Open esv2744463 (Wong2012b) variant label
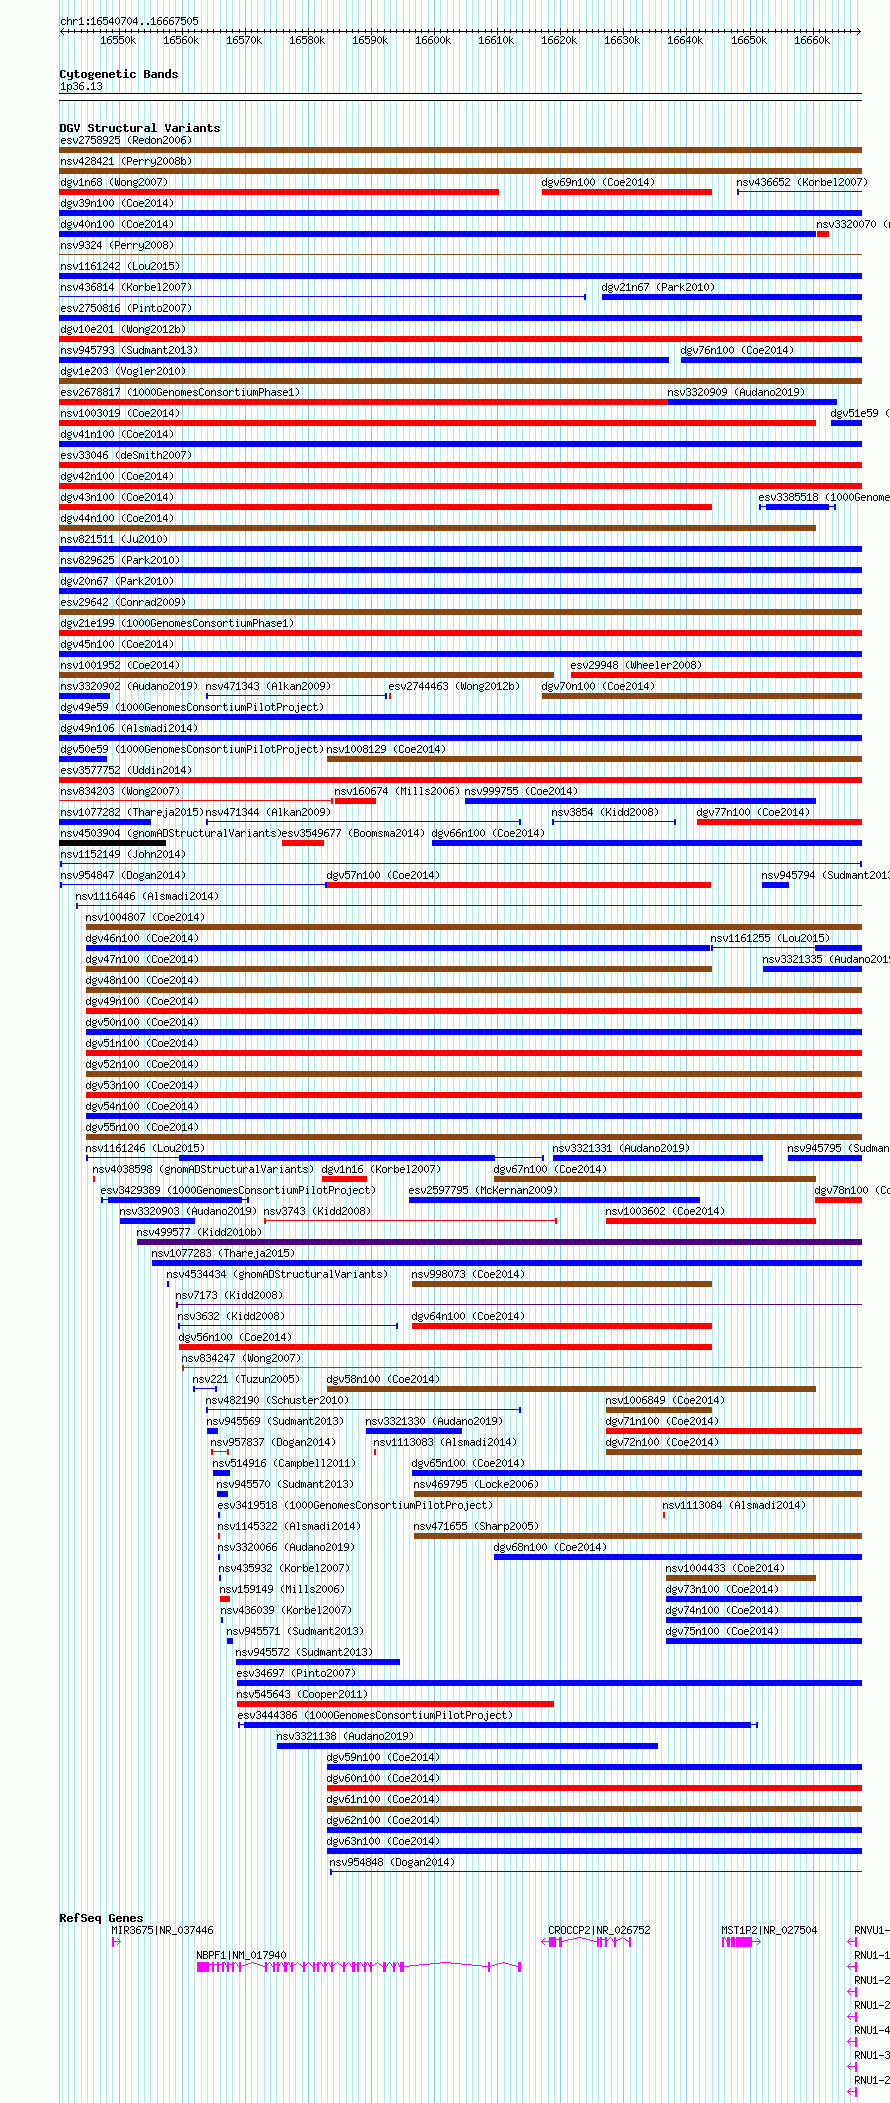 (x=454, y=686)
